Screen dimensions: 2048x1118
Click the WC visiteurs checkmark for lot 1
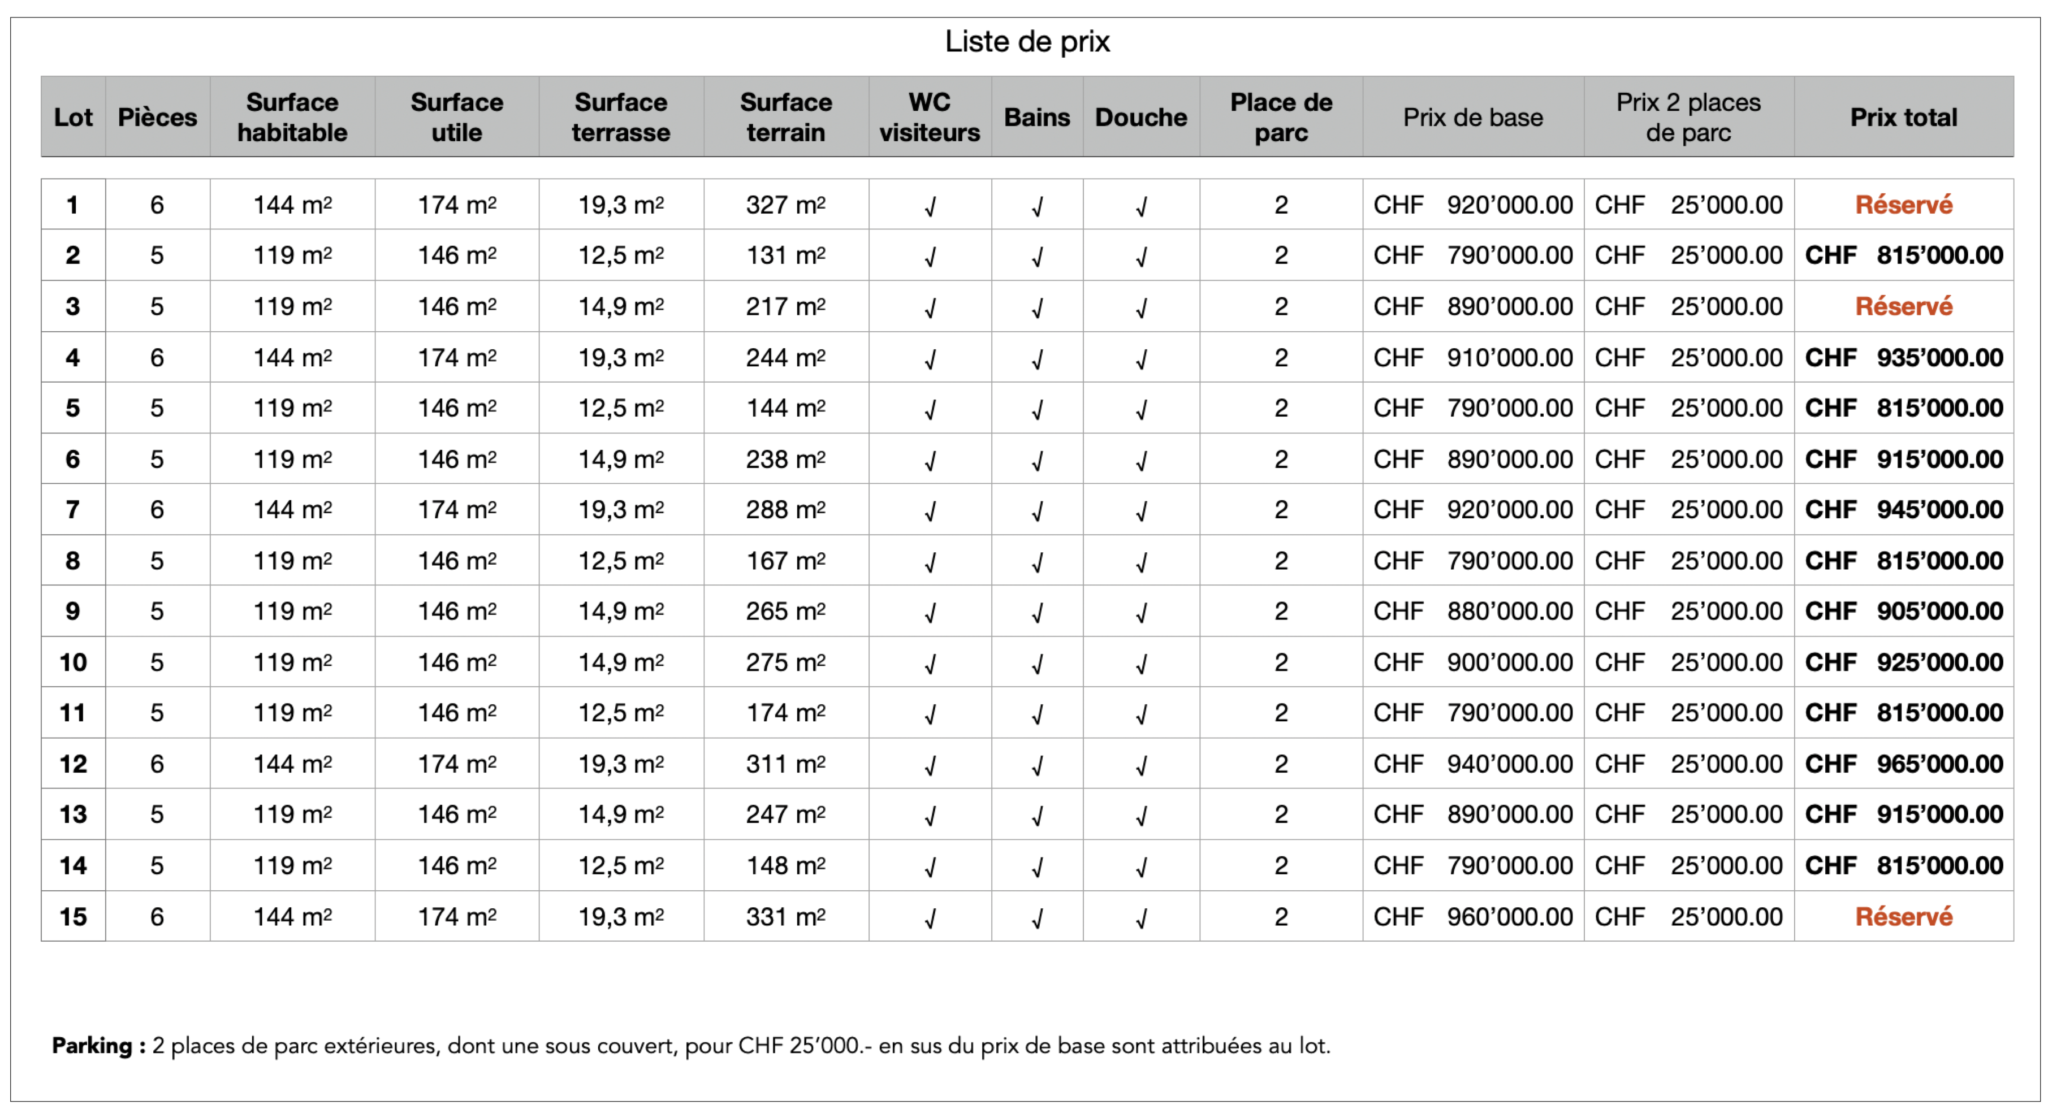[x=930, y=207]
